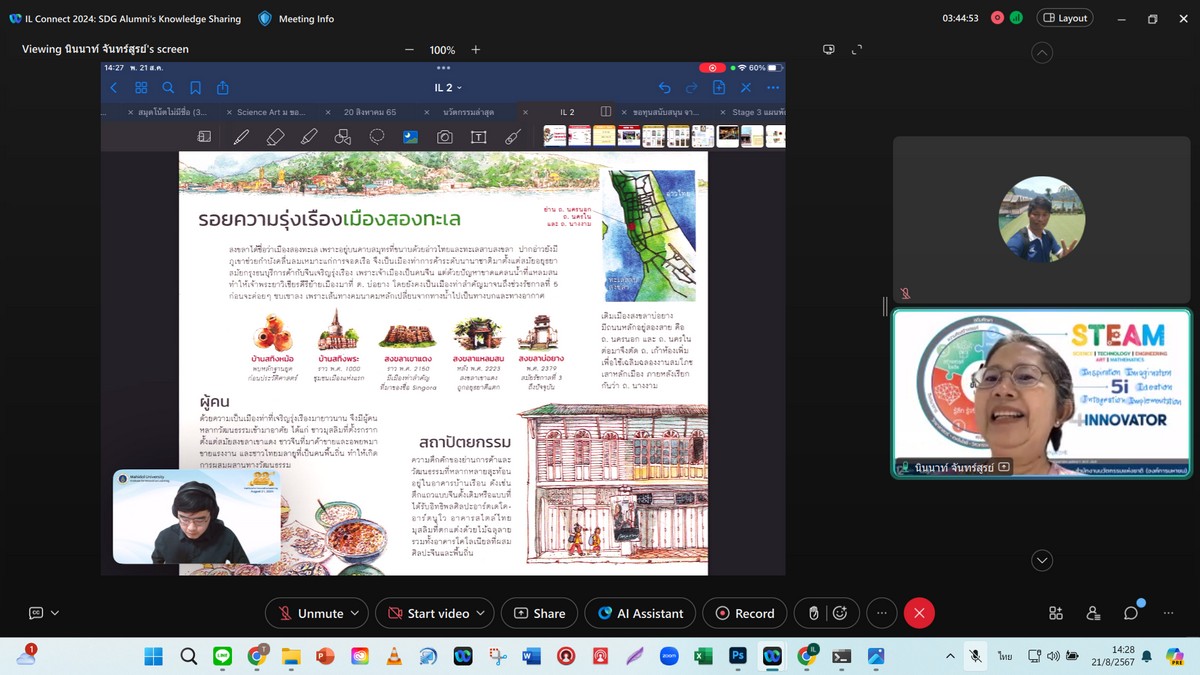Click the gesture recognition hand icon

click(814, 613)
